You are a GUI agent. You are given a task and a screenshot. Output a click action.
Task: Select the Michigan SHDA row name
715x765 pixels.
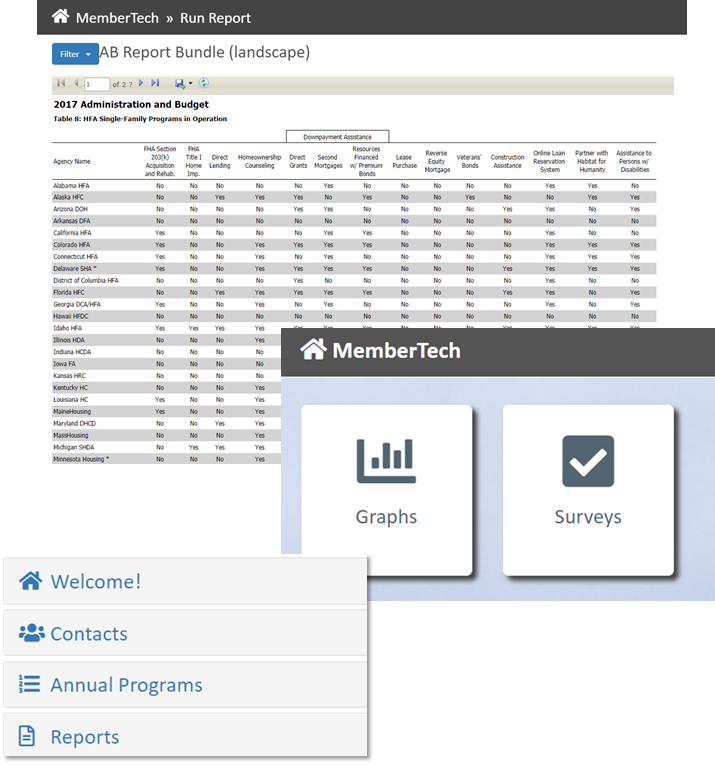pos(74,447)
